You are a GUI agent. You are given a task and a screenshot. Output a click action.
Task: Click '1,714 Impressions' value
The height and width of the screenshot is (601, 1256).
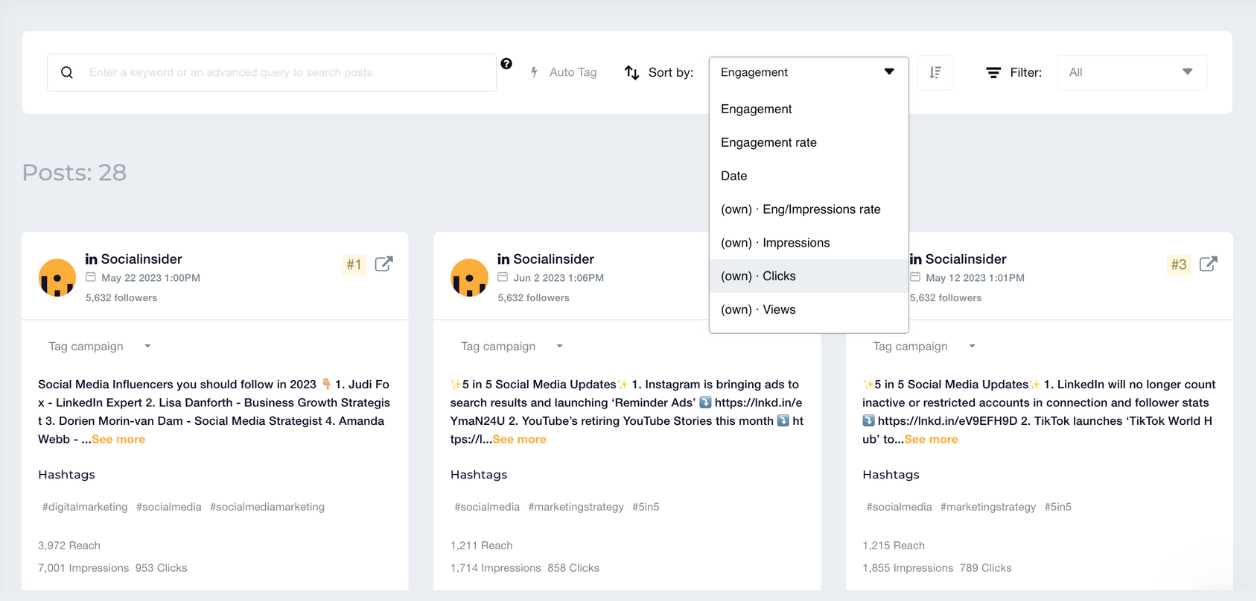pyautogui.click(x=496, y=568)
